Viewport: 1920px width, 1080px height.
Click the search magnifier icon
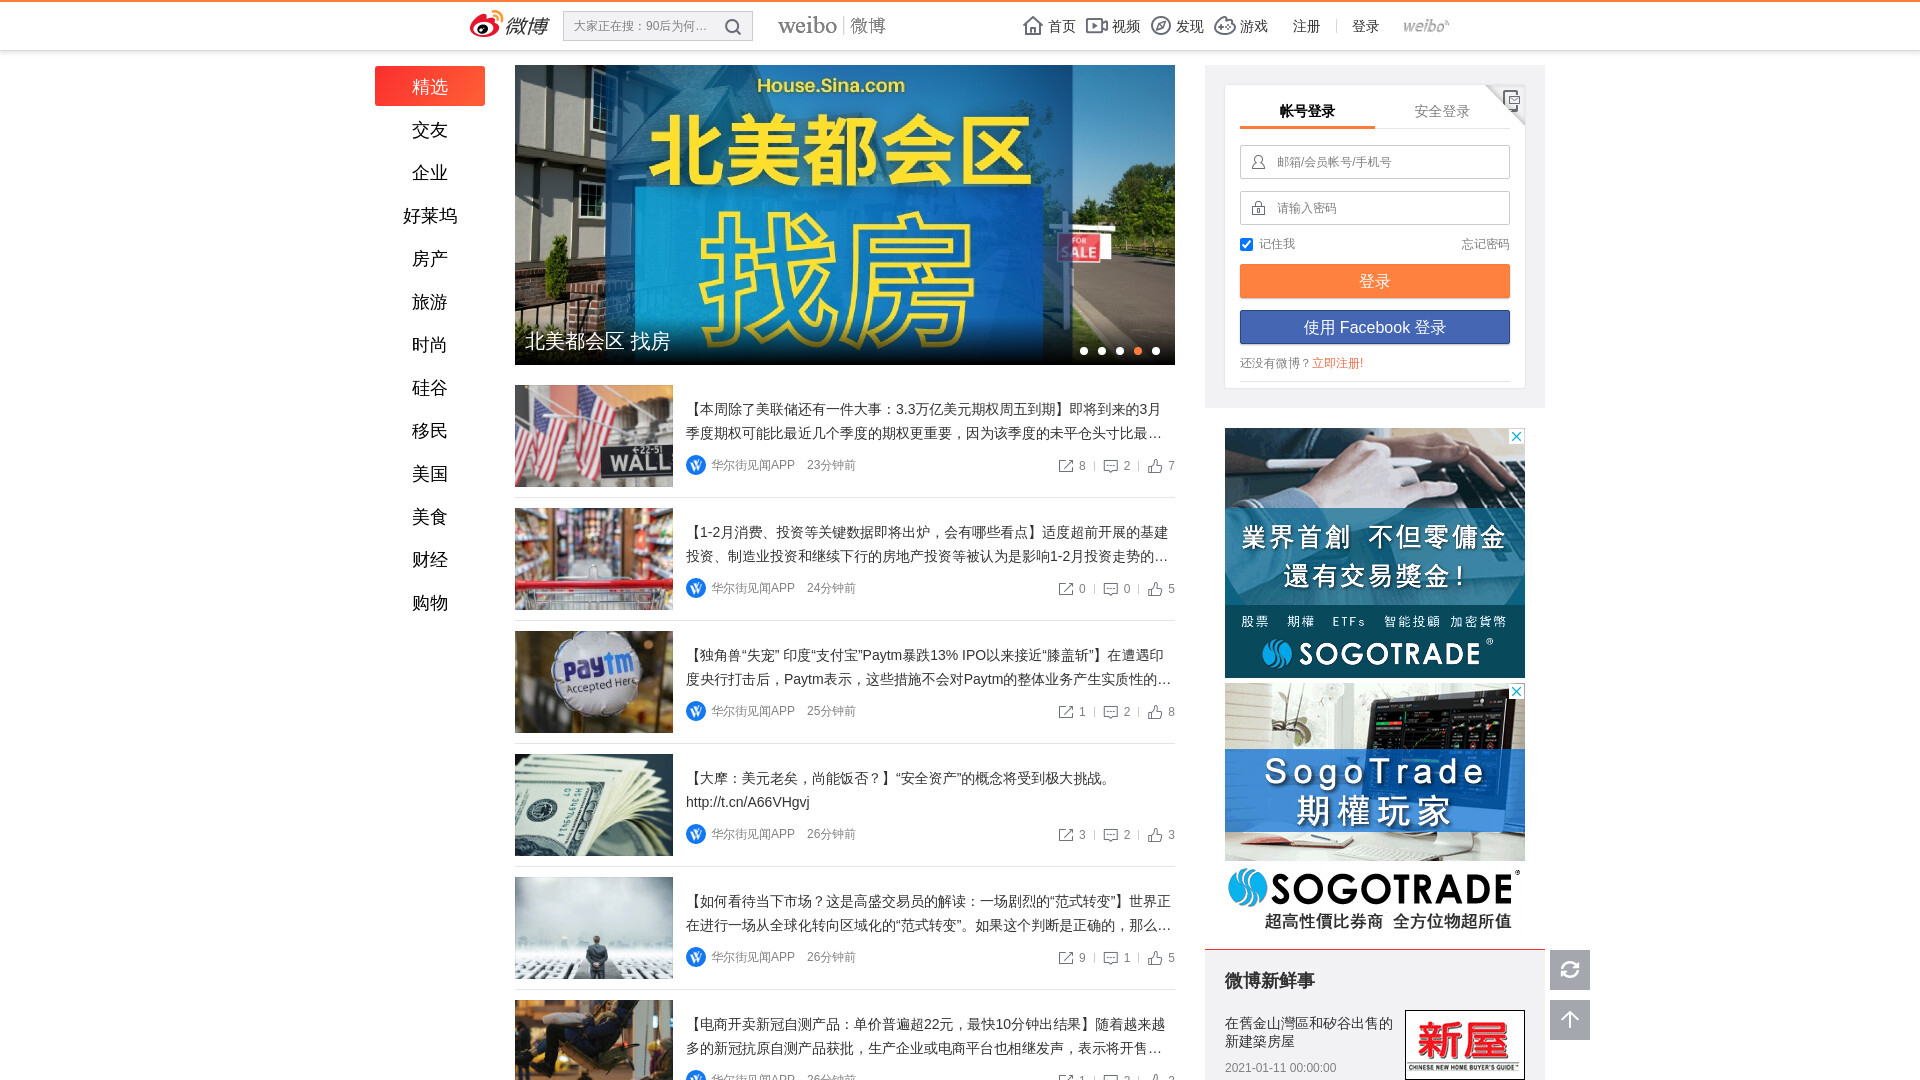point(733,27)
